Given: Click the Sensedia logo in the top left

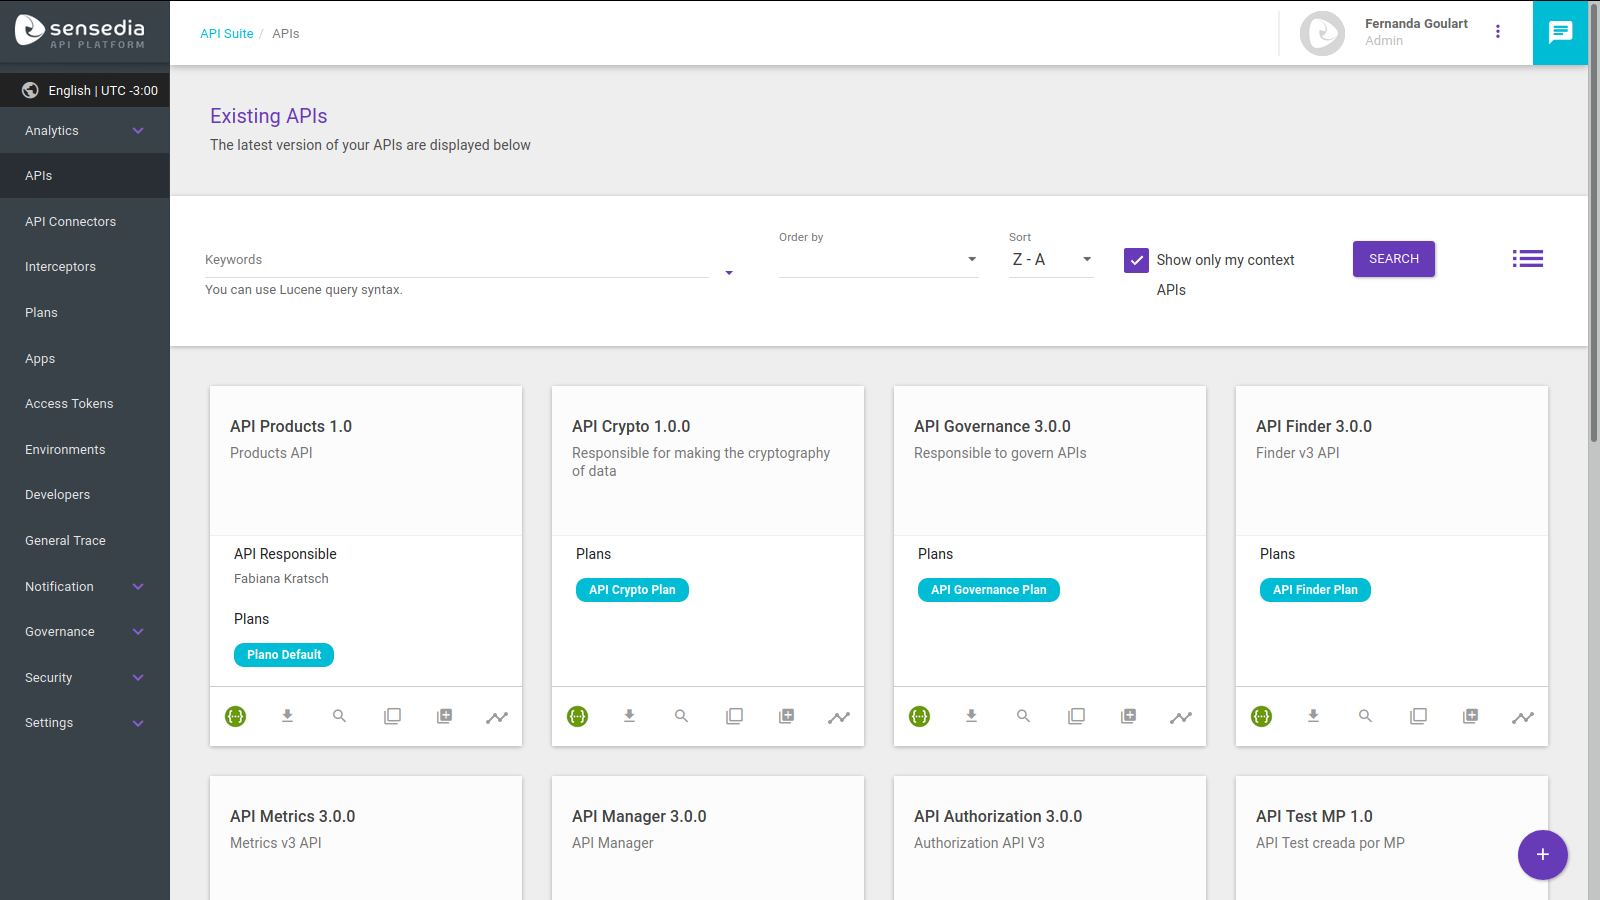Looking at the screenshot, I should [x=85, y=31].
